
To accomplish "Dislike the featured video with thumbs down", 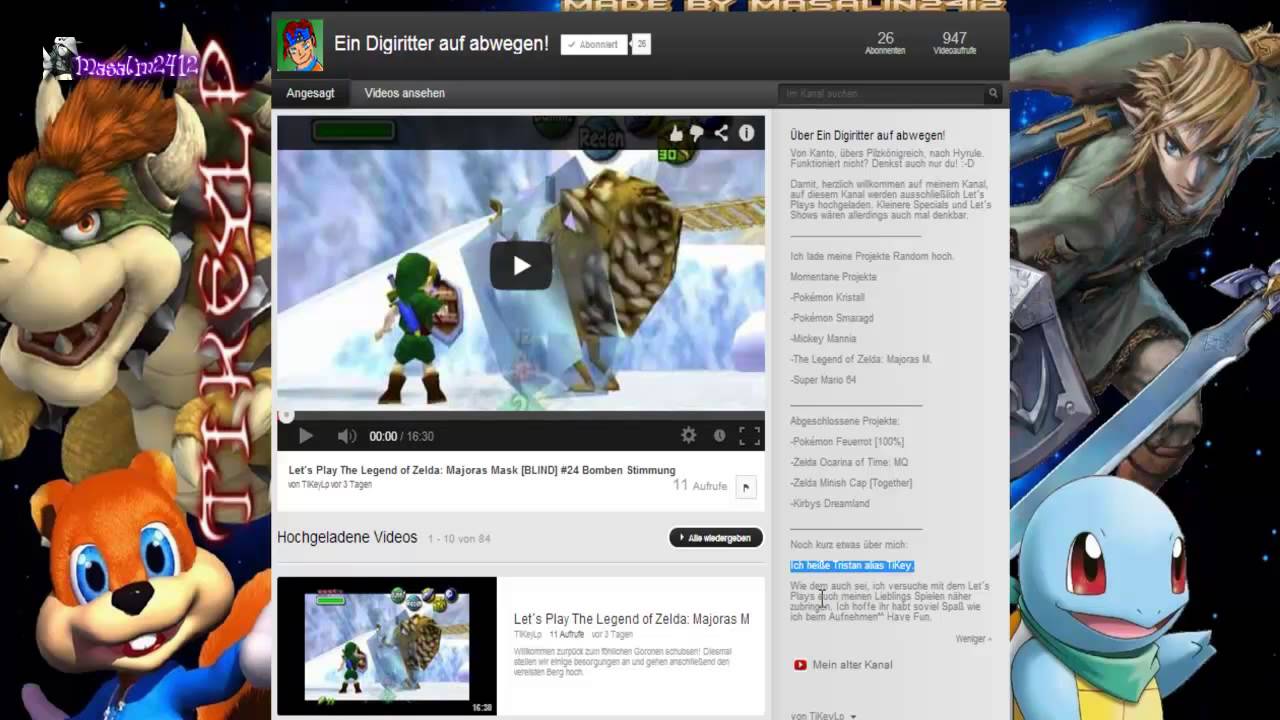I will coord(698,133).
